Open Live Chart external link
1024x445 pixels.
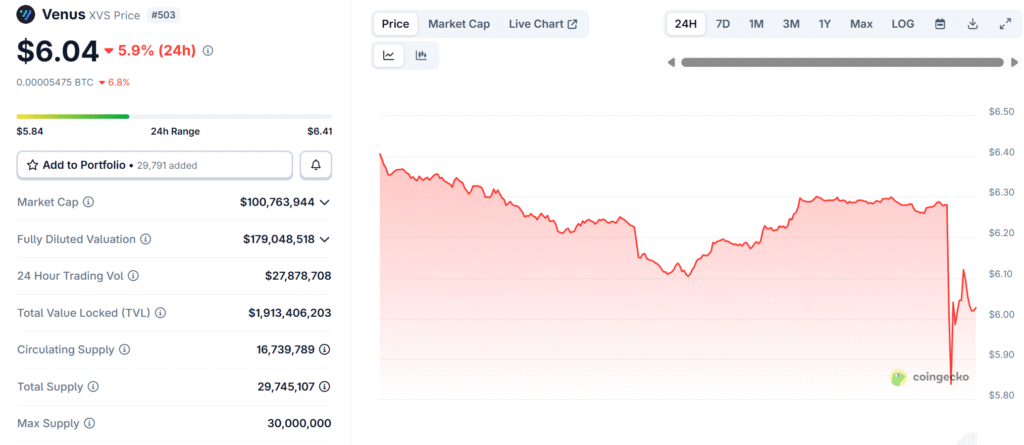543,24
